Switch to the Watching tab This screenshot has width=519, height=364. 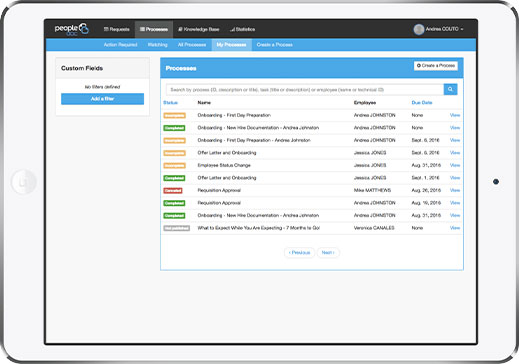tap(157, 45)
